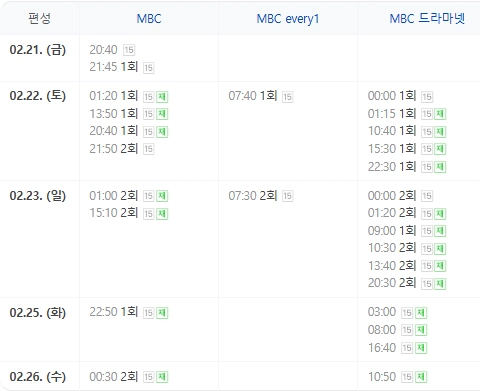Click the 드라마넷 08:00 entry
Image resolution: width=480 pixels, height=391 pixels.
click(x=382, y=330)
